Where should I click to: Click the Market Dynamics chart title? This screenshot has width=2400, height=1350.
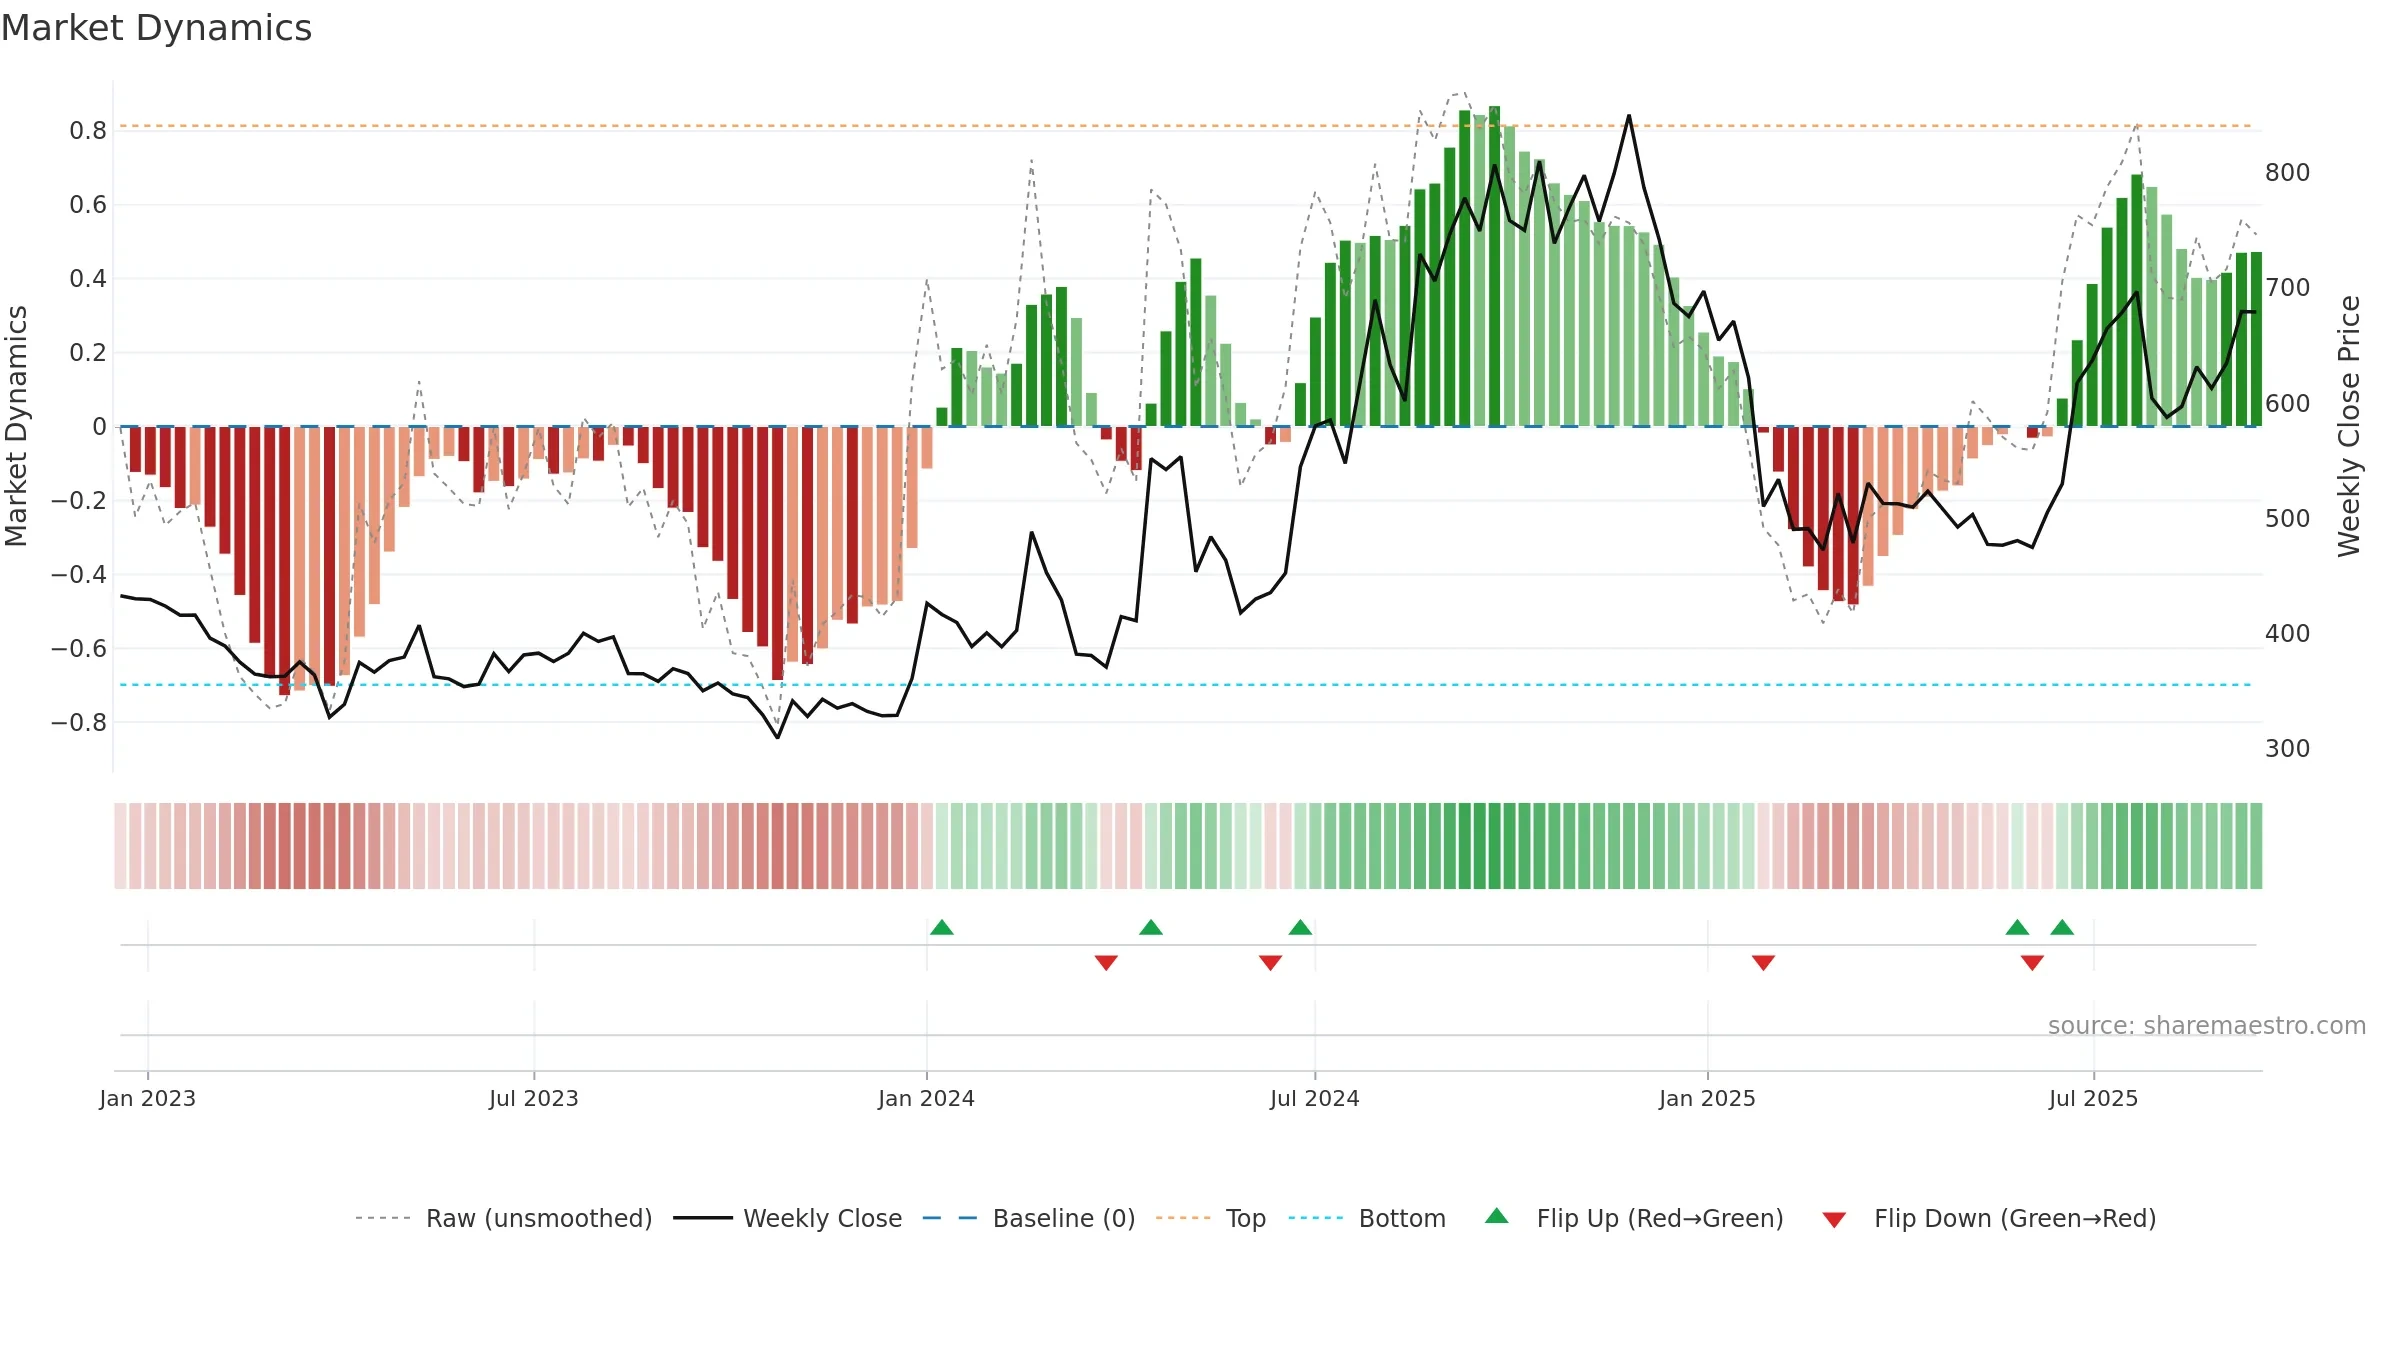pos(156,28)
